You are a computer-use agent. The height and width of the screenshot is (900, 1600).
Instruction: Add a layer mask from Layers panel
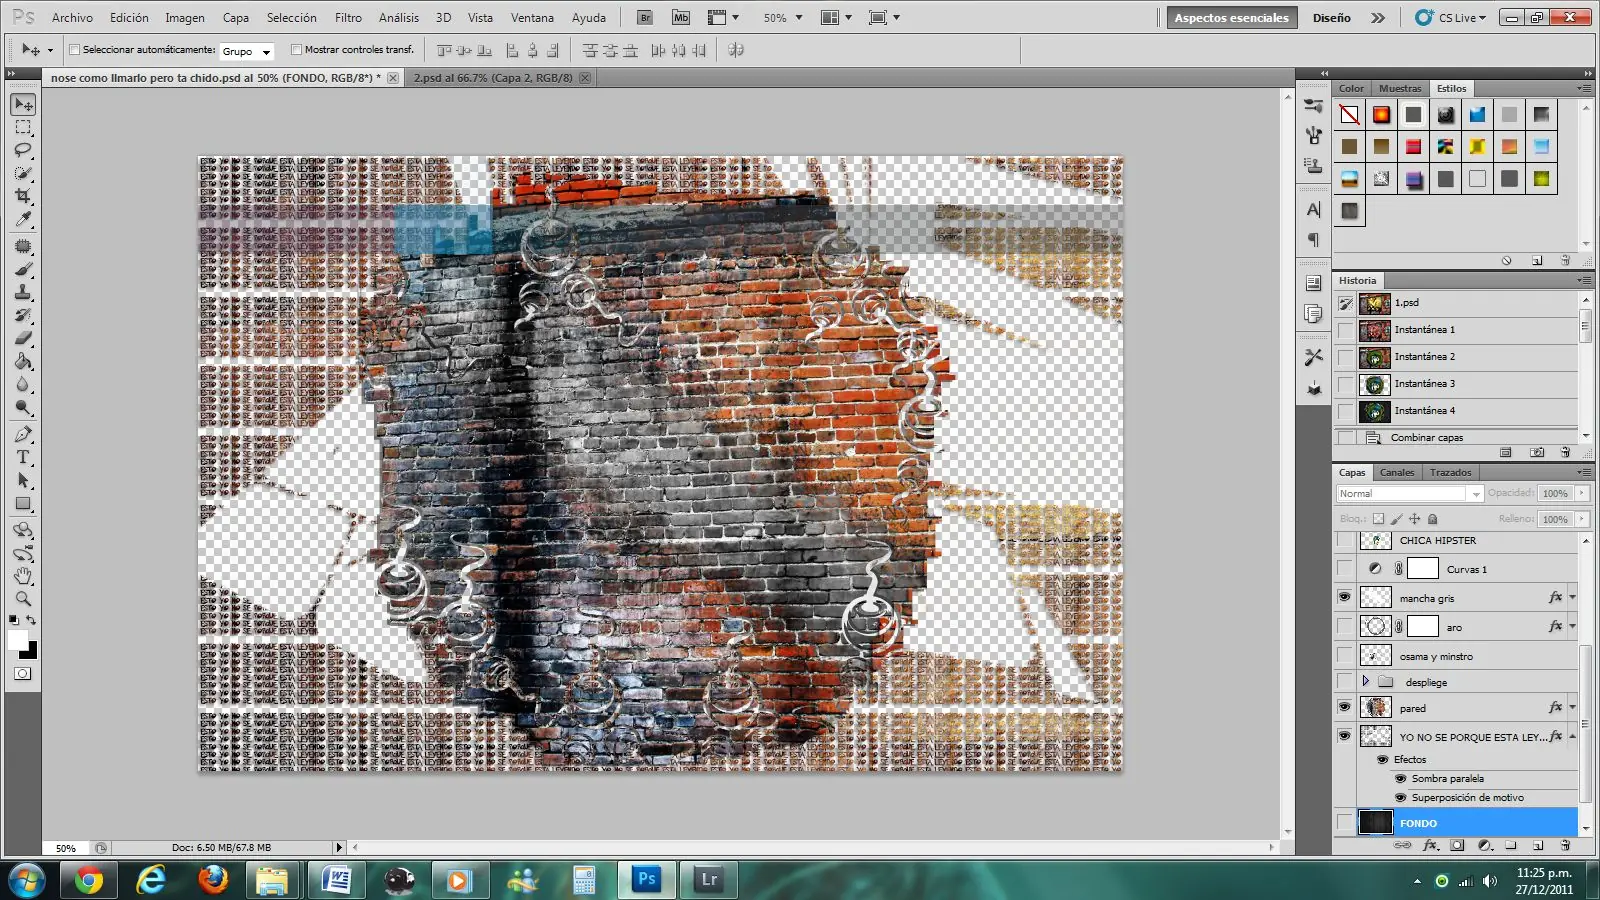[x=1457, y=845]
